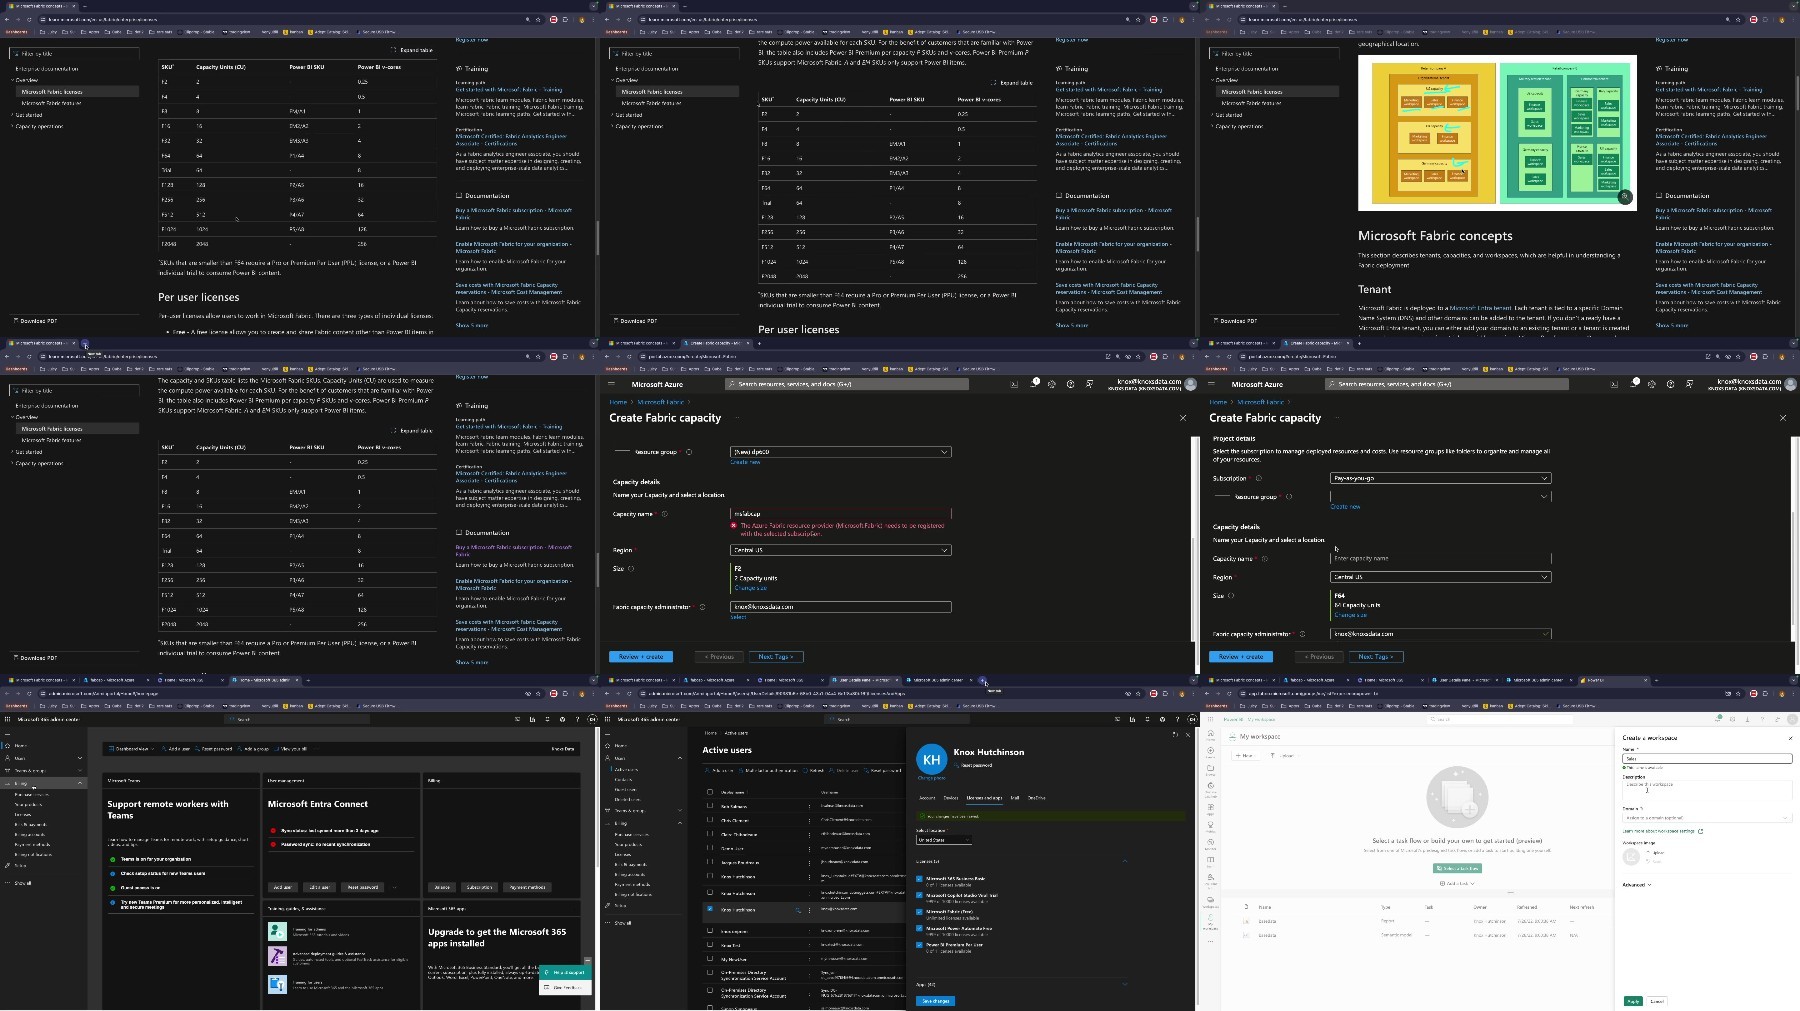Open Workspaces icon in Power BI left navigation
1800x1011 pixels.
(1211, 901)
